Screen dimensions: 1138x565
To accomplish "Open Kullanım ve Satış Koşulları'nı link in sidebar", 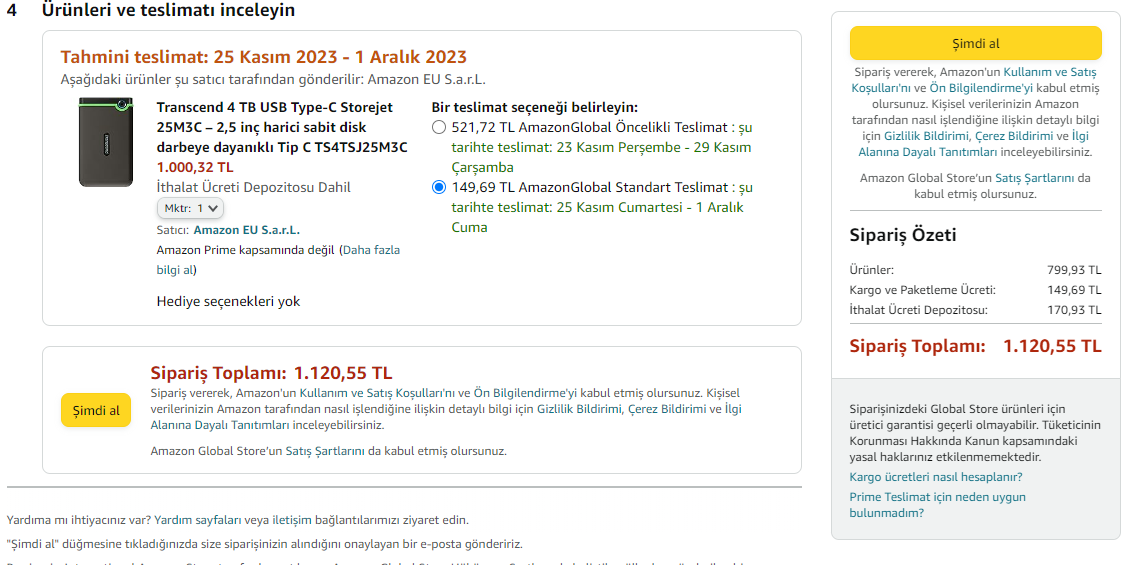I will tap(974, 80).
